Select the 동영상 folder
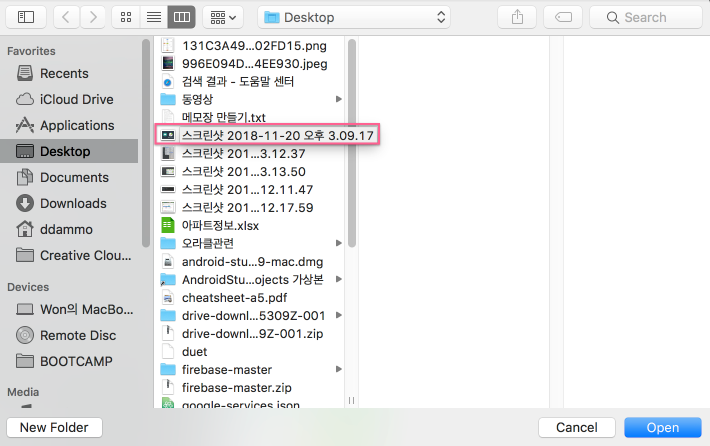The width and height of the screenshot is (710, 446). point(249,99)
